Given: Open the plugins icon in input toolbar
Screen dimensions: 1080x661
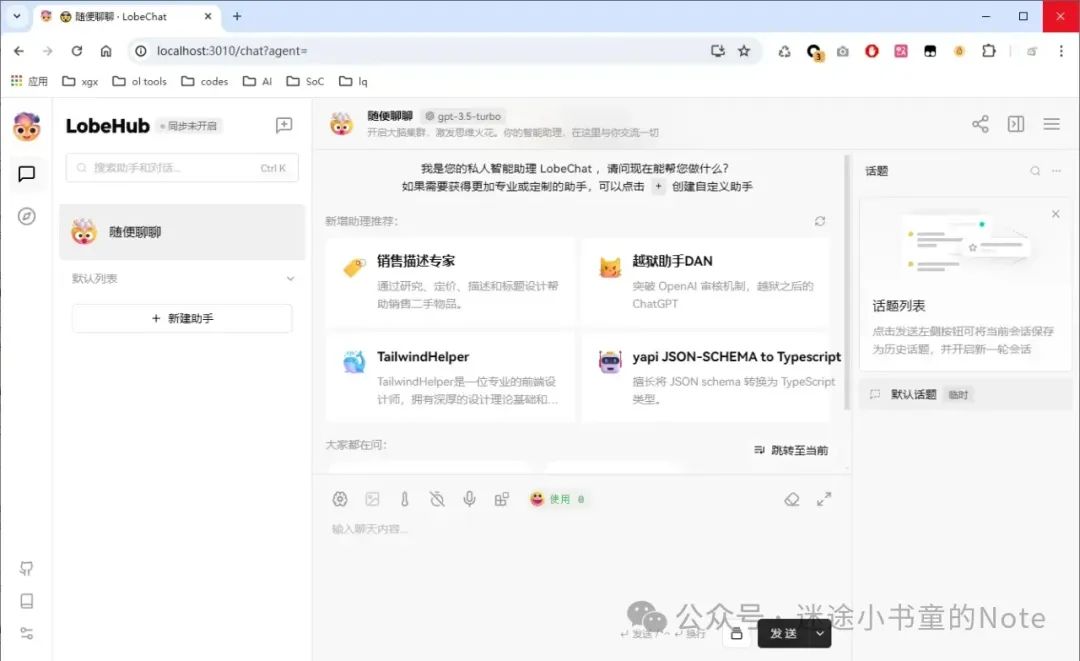Looking at the screenshot, I should 501,499.
